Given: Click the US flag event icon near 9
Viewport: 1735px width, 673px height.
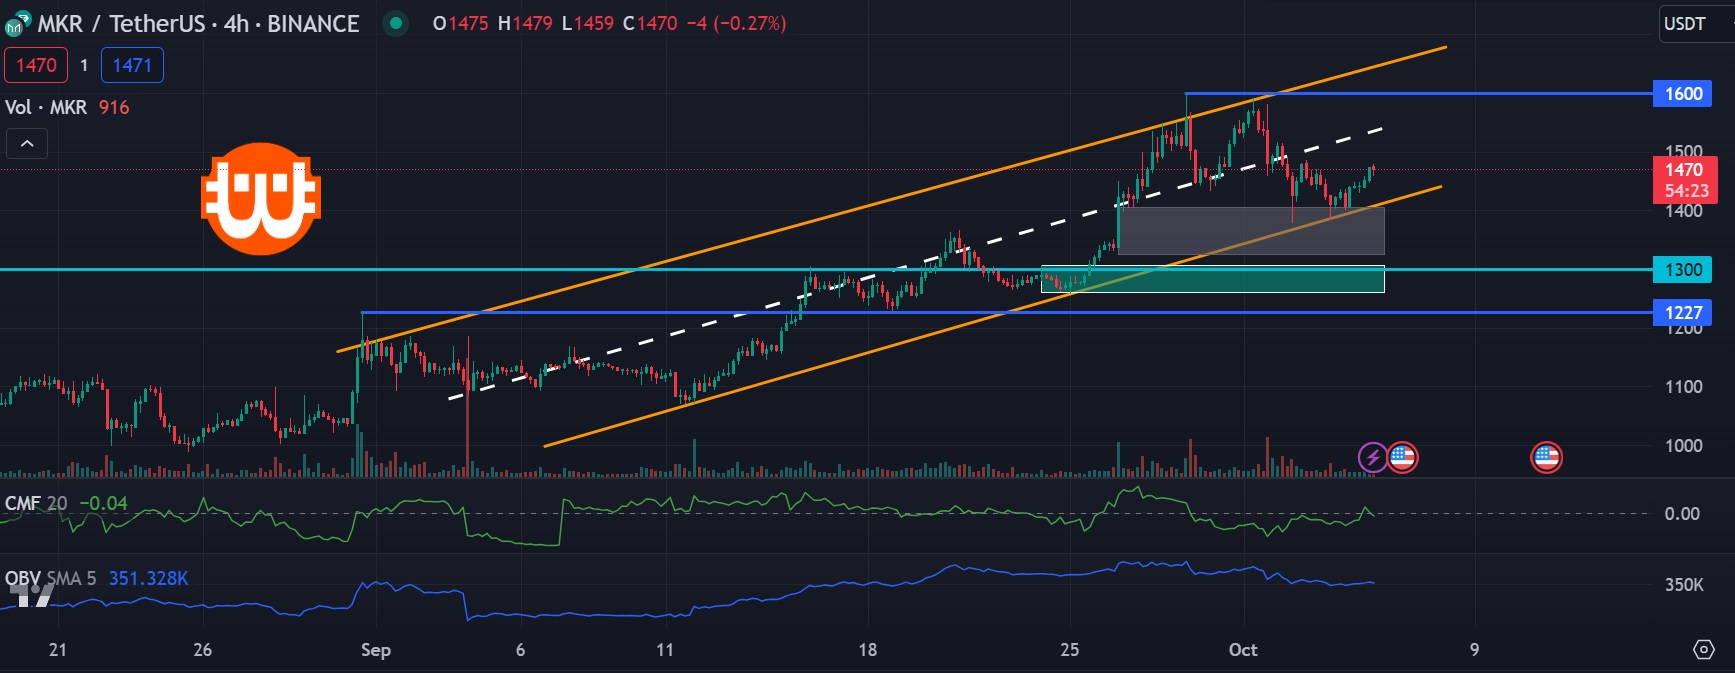Looking at the screenshot, I should point(1546,458).
